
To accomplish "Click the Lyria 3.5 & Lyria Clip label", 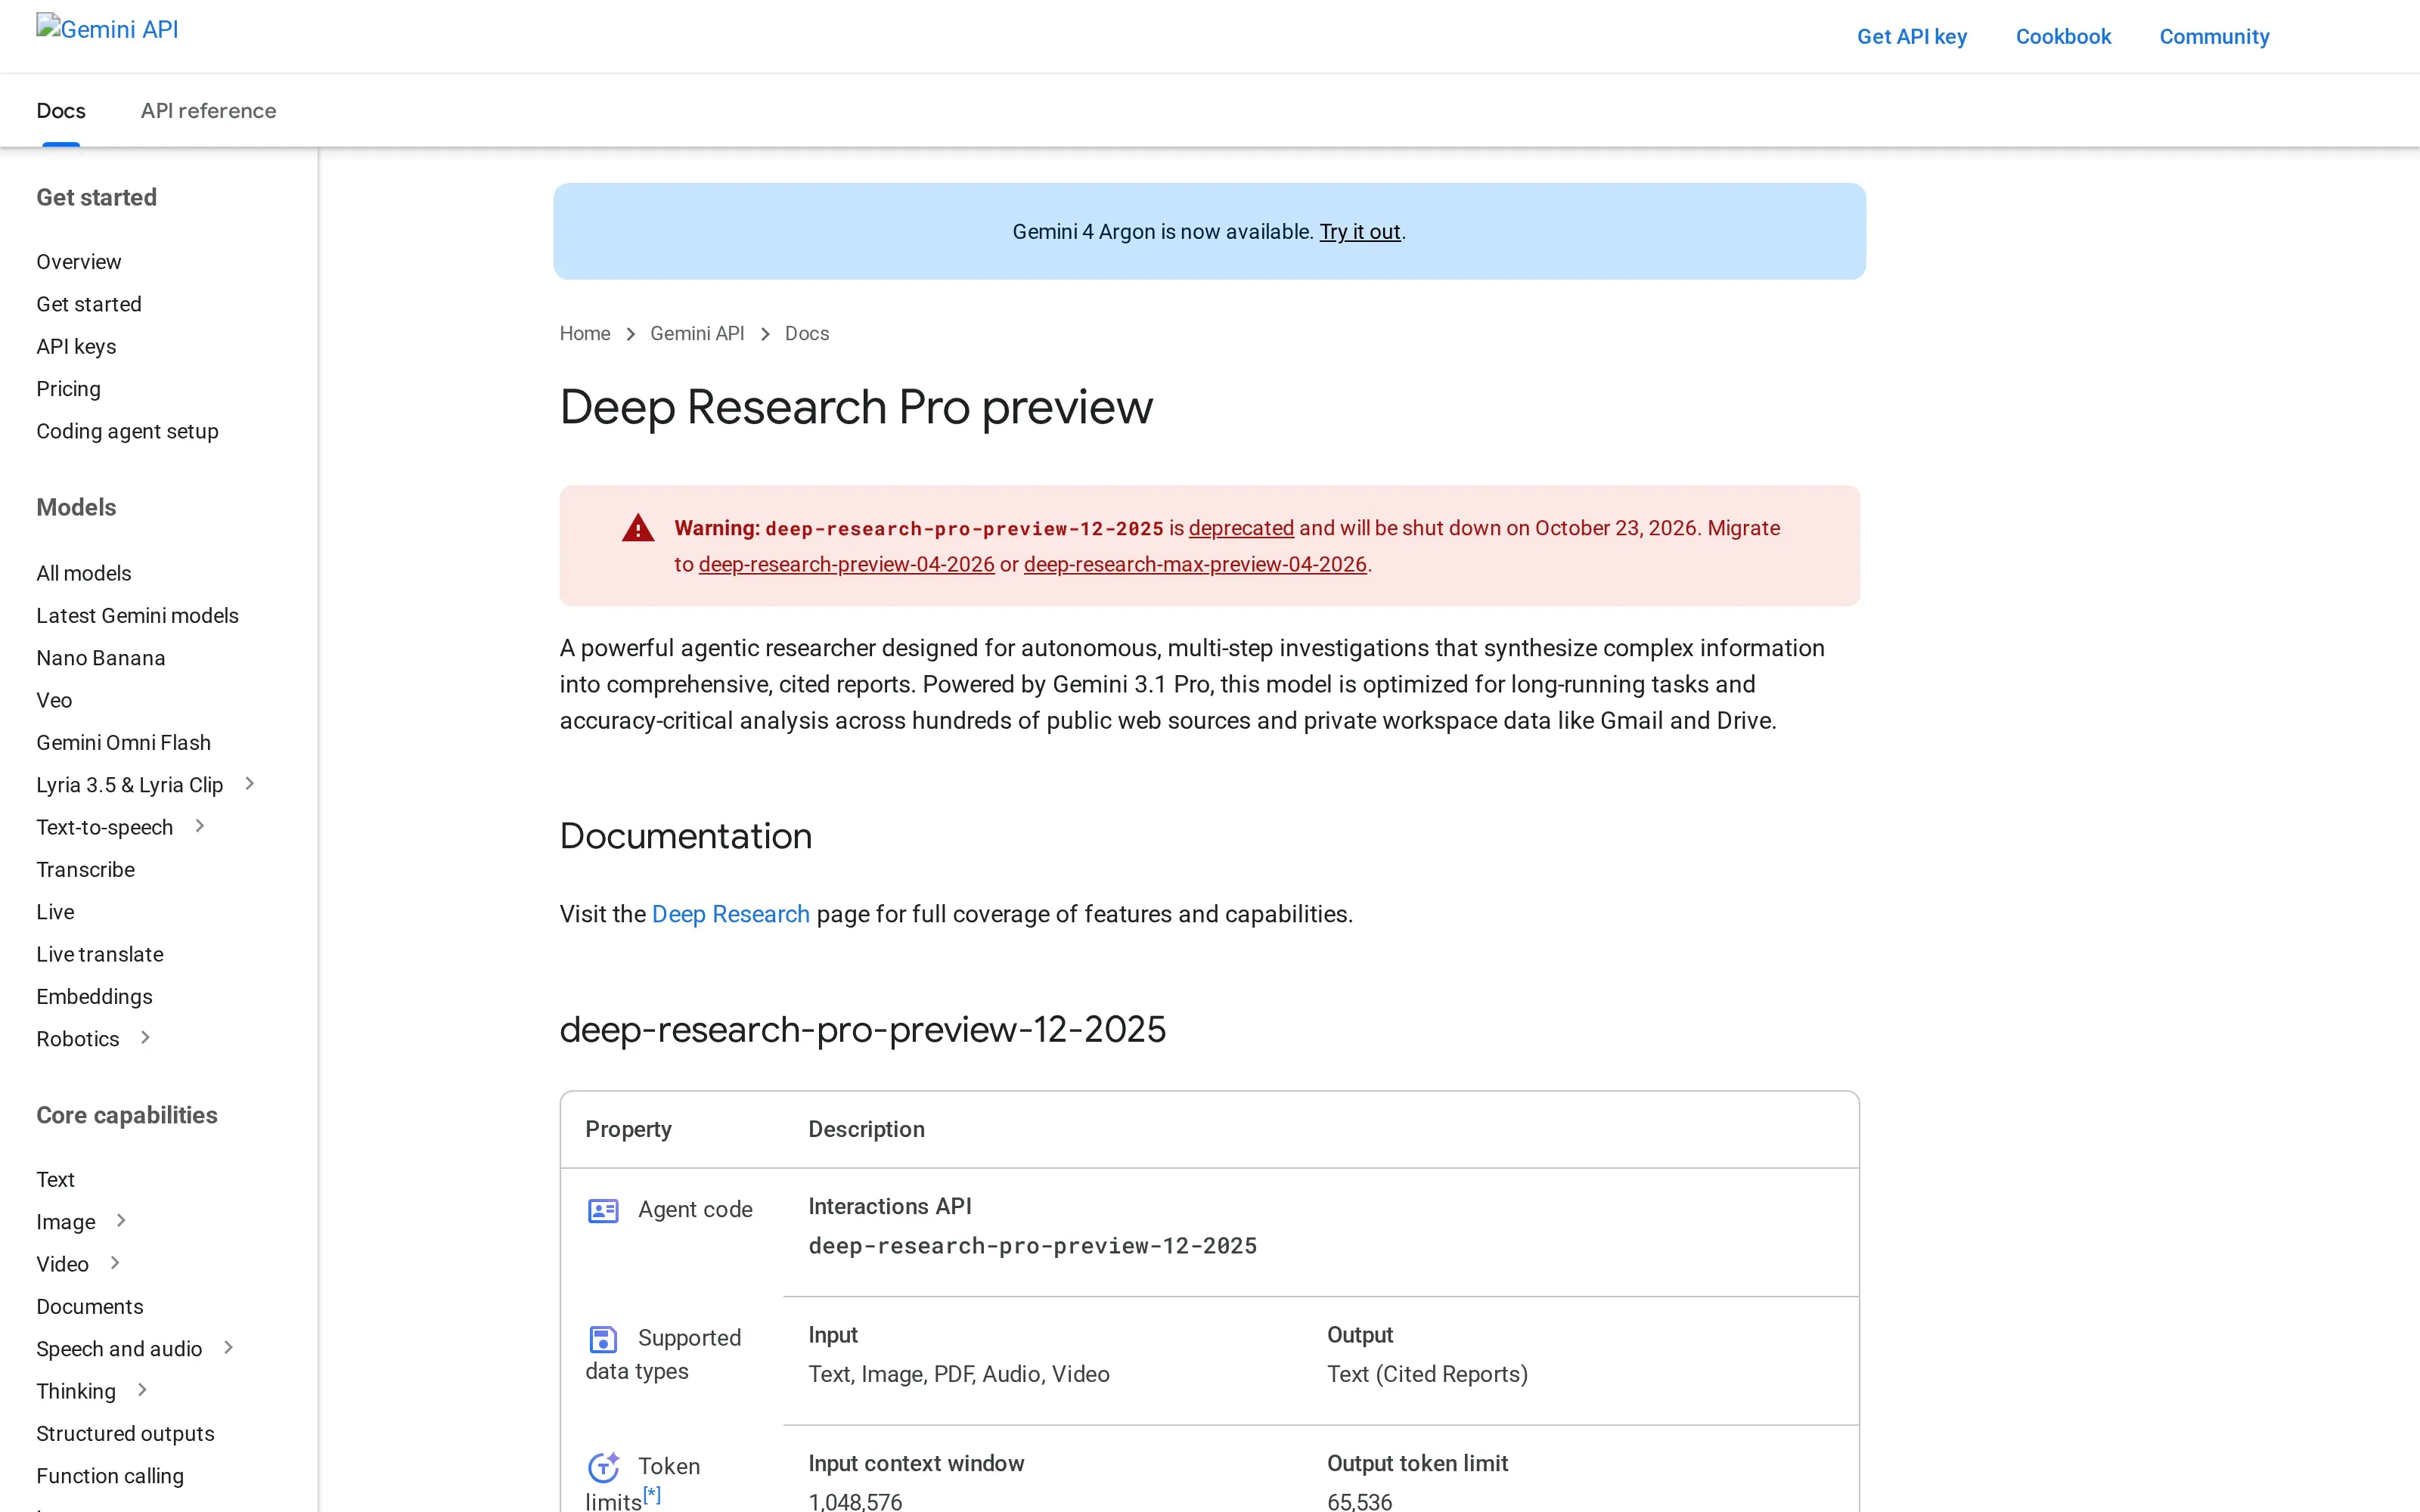I will point(130,785).
